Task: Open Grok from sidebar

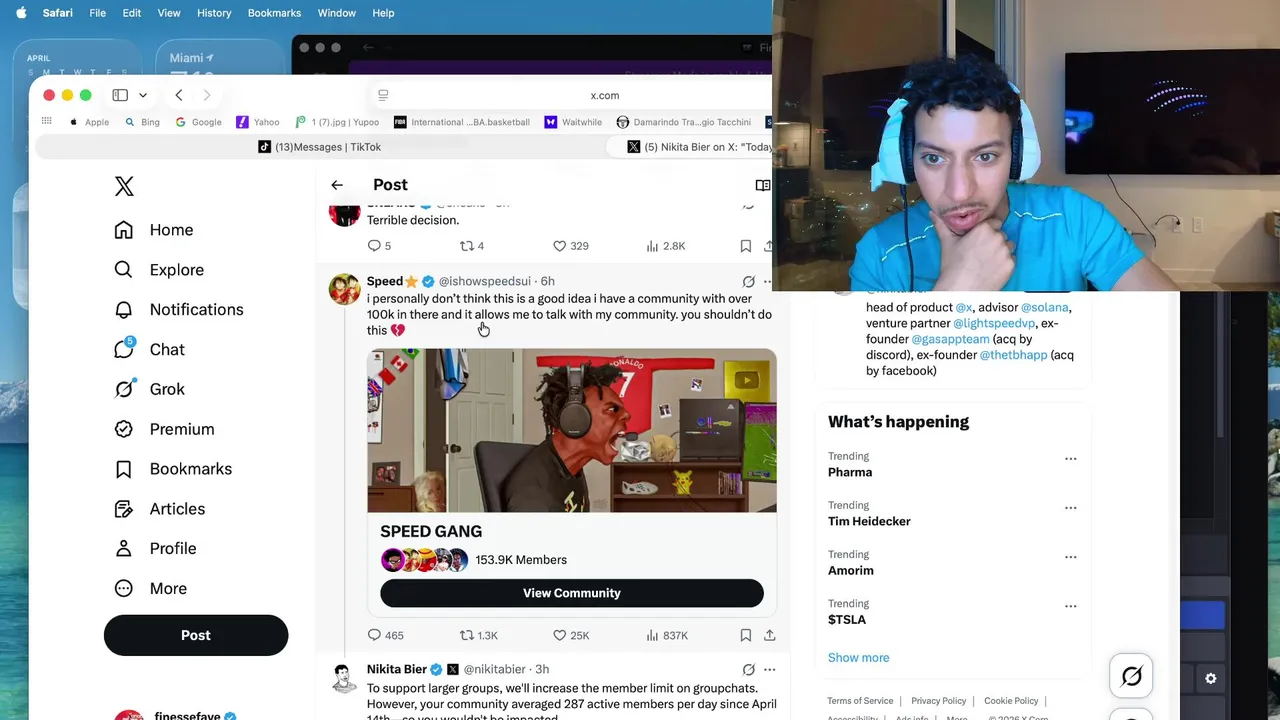Action: [150, 389]
